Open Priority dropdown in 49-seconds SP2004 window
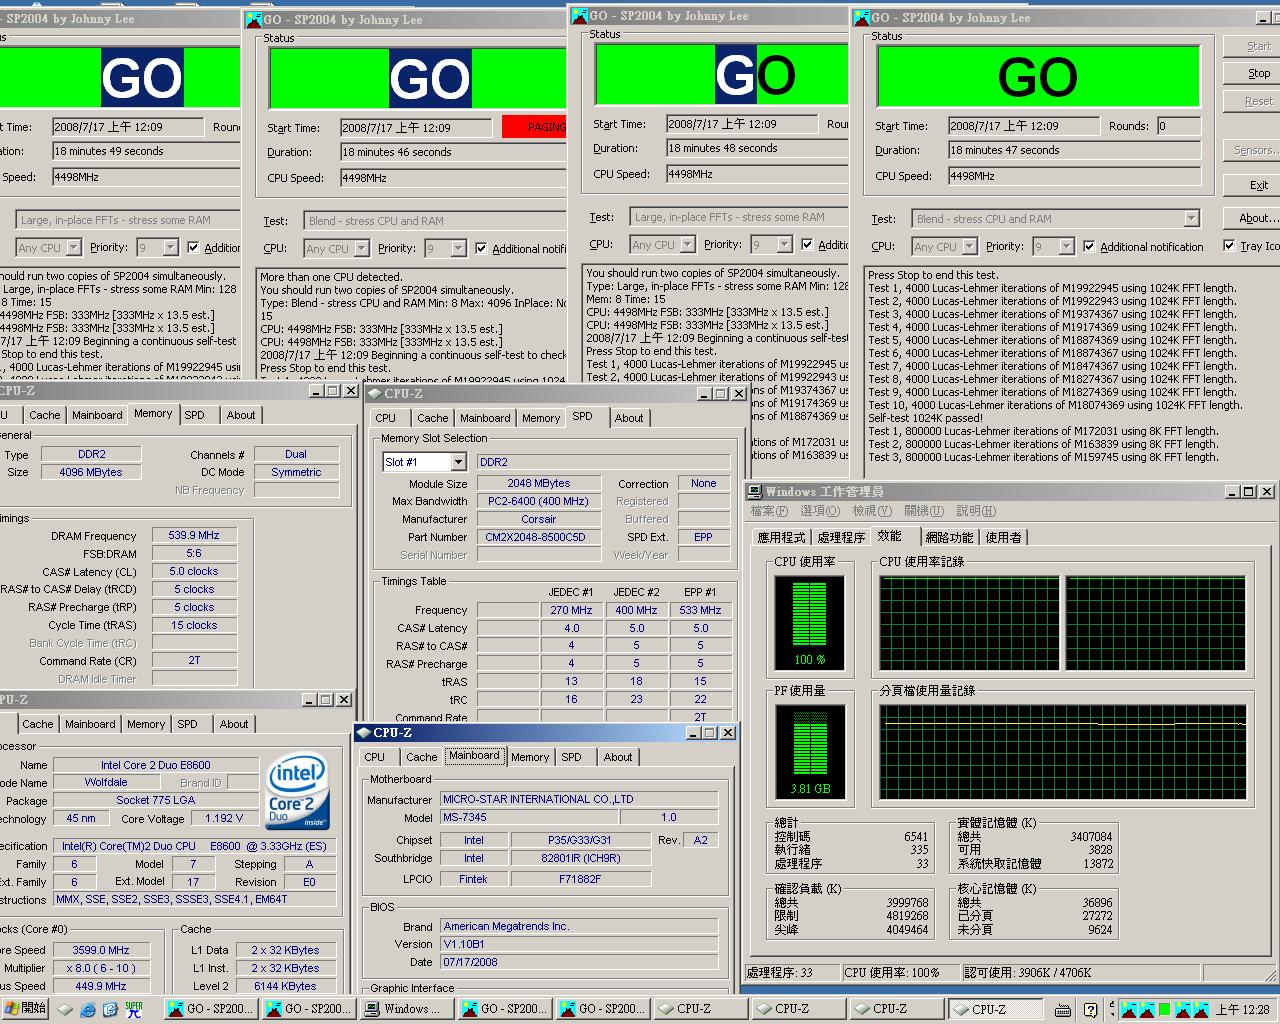Screen dimensions: 1280x1024 171,247
